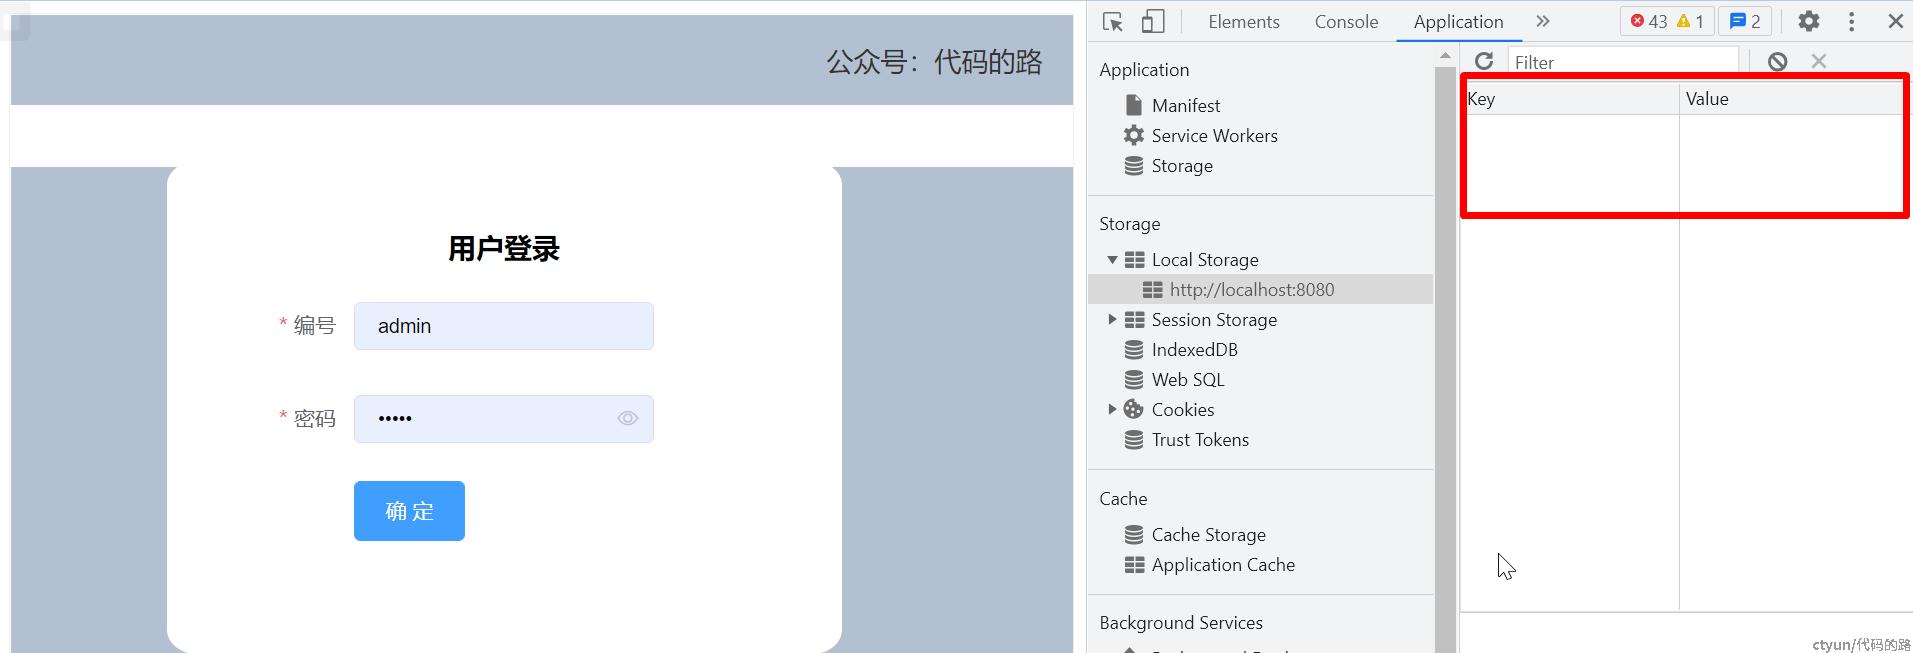Image resolution: width=1913 pixels, height=653 pixels.
Task: Open the Service Workers item
Action: point(1214,136)
